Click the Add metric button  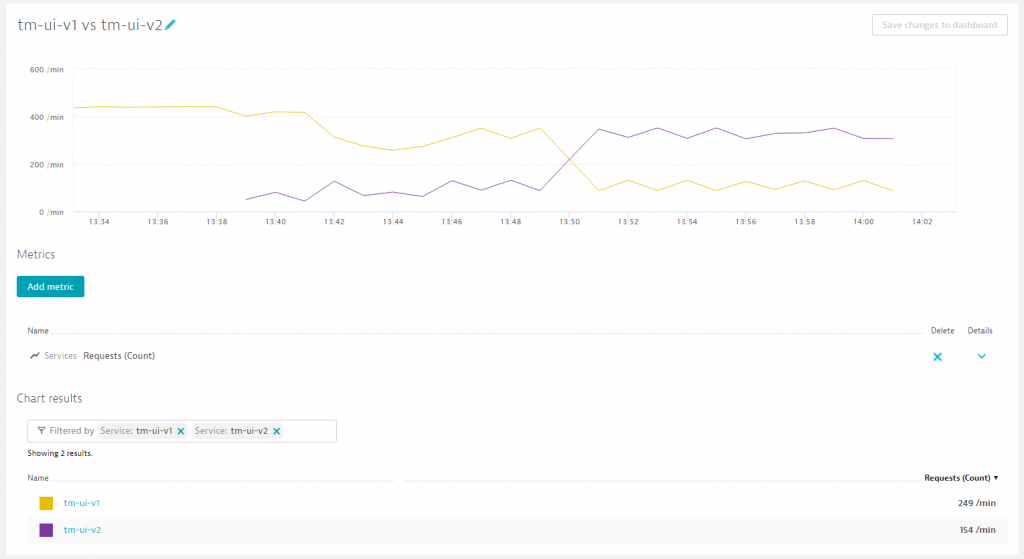point(51,287)
